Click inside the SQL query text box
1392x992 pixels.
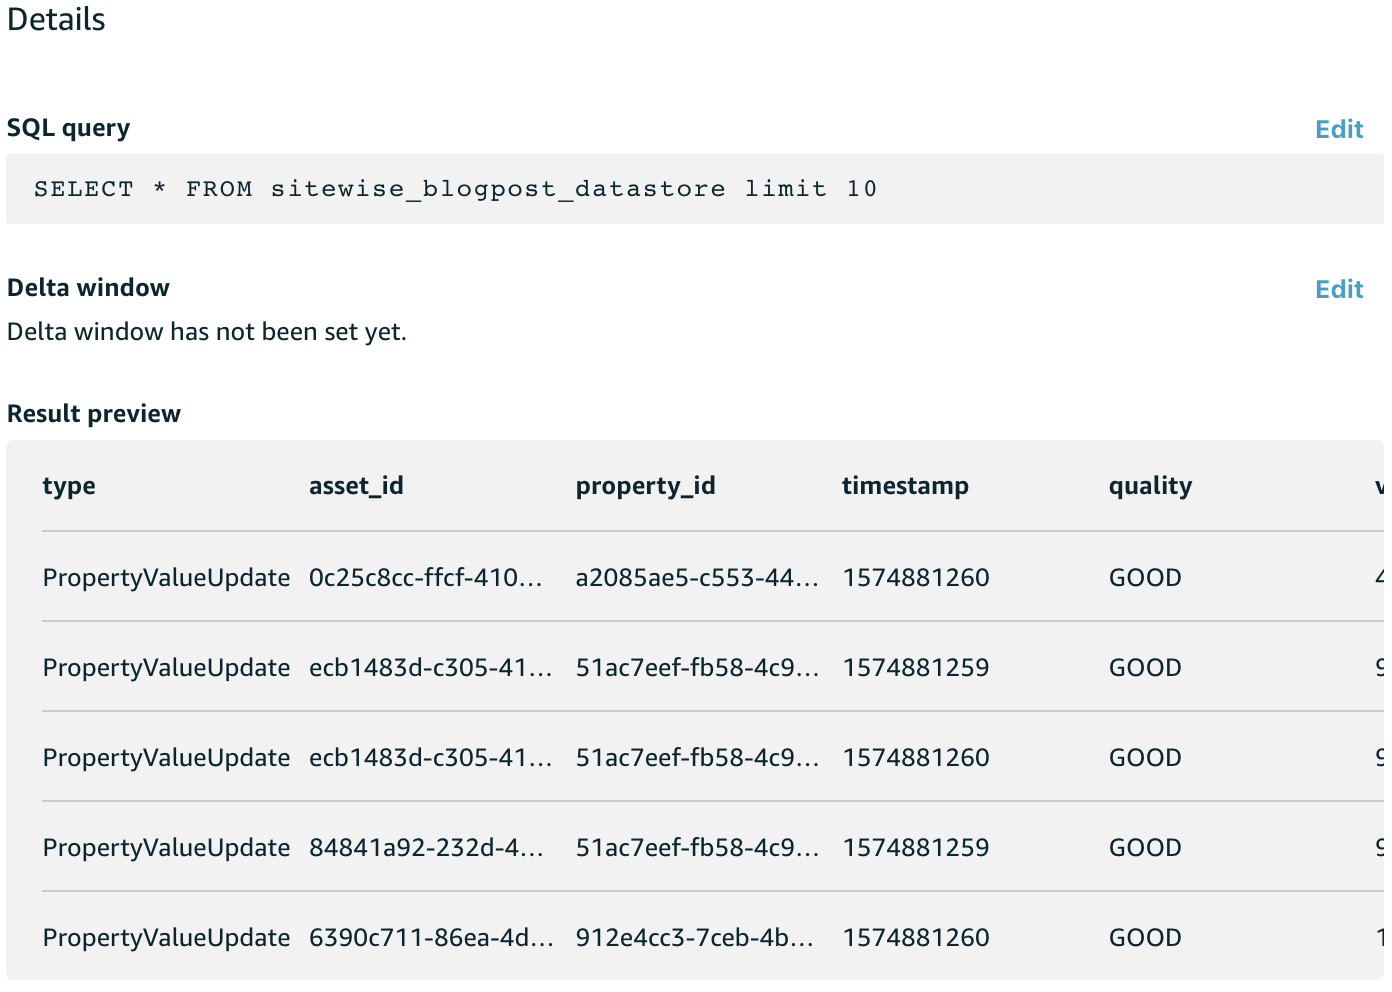[695, 189]
